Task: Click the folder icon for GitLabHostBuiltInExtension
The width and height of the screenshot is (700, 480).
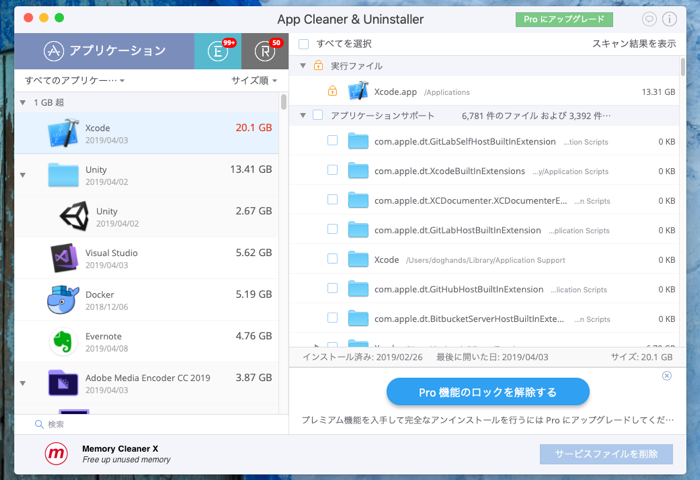Action: pos(358,230)
